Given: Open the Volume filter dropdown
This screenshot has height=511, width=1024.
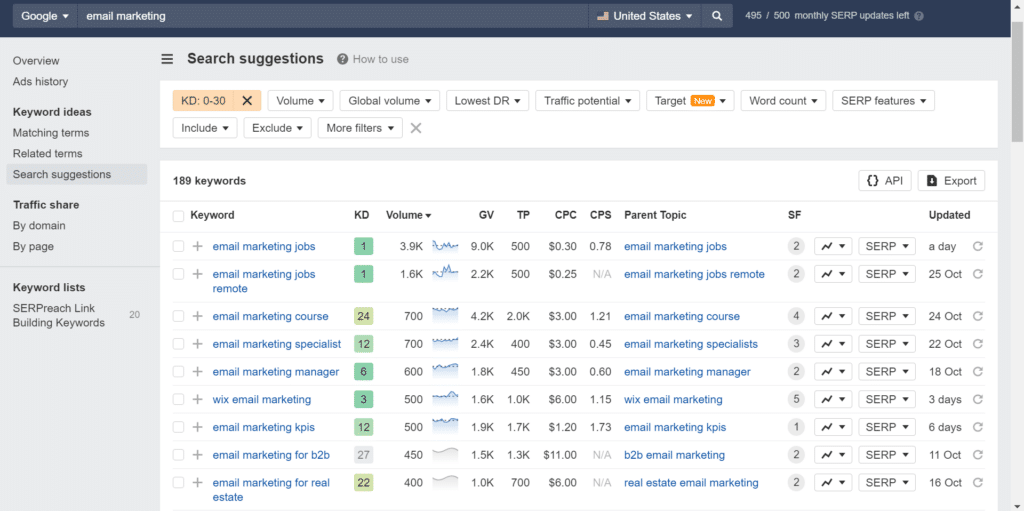Looking at the screenshot, I should click(300, 101).
